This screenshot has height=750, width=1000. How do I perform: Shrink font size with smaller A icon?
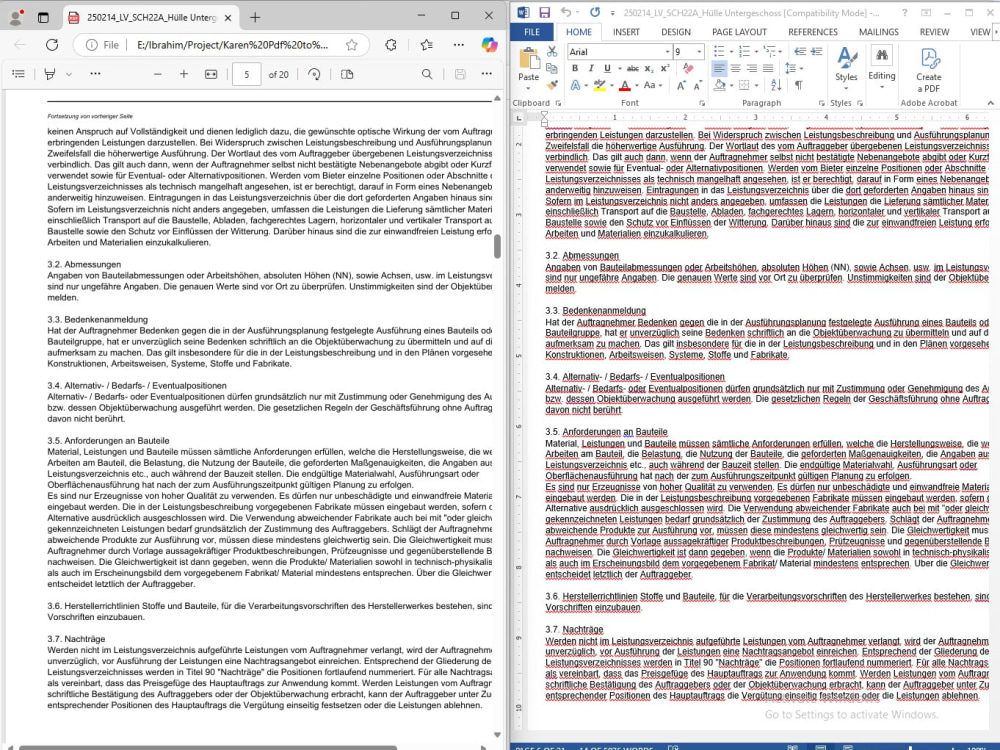tap(698, 85)
